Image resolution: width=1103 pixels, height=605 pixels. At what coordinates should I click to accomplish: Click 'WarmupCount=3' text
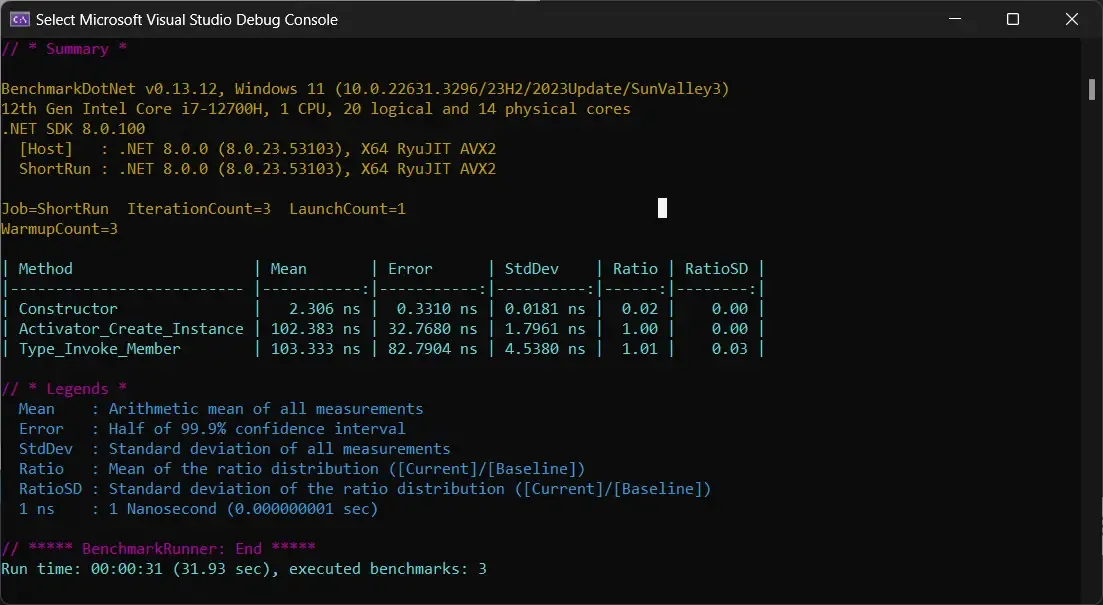point(60,229)
